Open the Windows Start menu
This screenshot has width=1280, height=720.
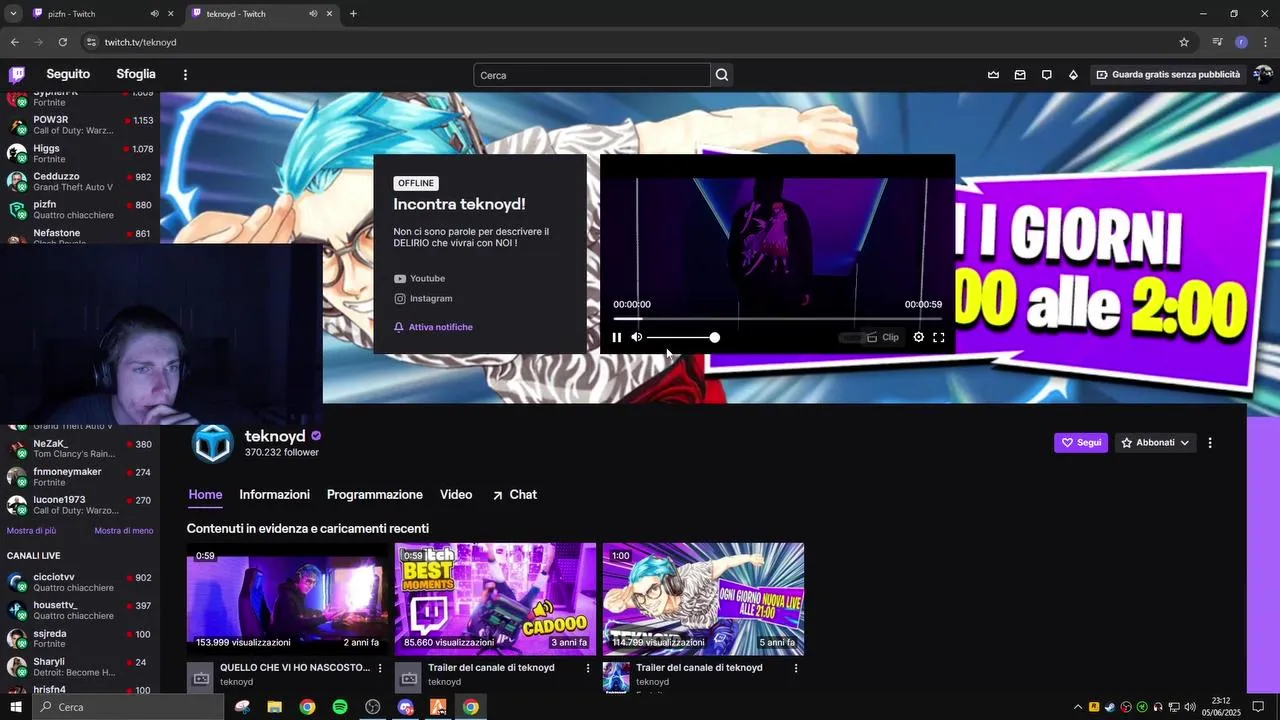(16, 707)
